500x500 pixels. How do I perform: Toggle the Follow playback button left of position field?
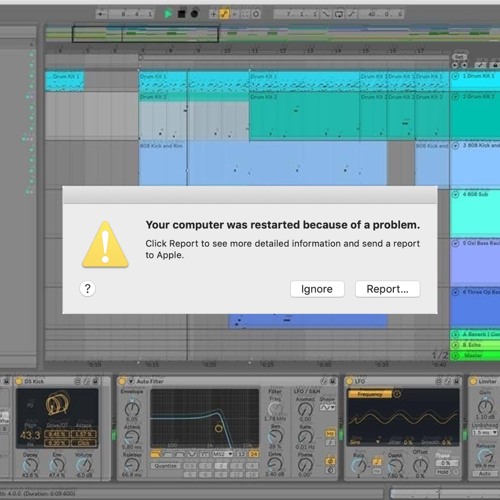tap(101, 14)
